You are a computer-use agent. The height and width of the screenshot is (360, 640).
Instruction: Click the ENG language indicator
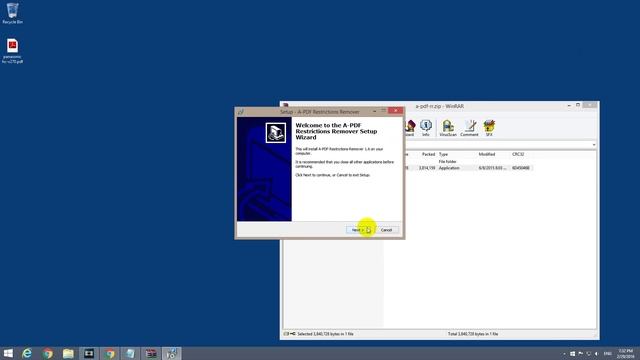coord(607,354)
